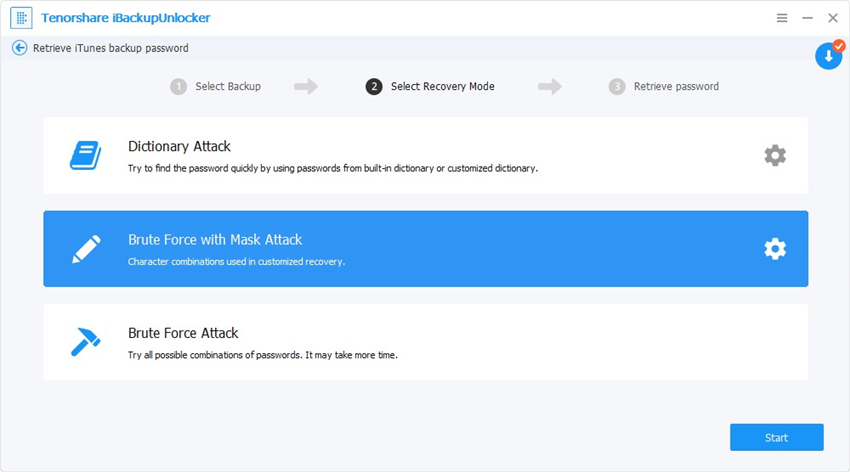Screen dimensions: 850x472
Task: Go to step 1 Select Backup
Action: 215,87
